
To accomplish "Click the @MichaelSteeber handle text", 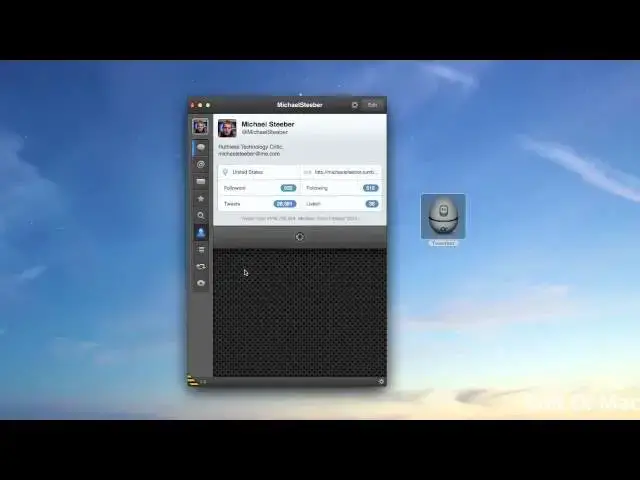I will 264,132.
